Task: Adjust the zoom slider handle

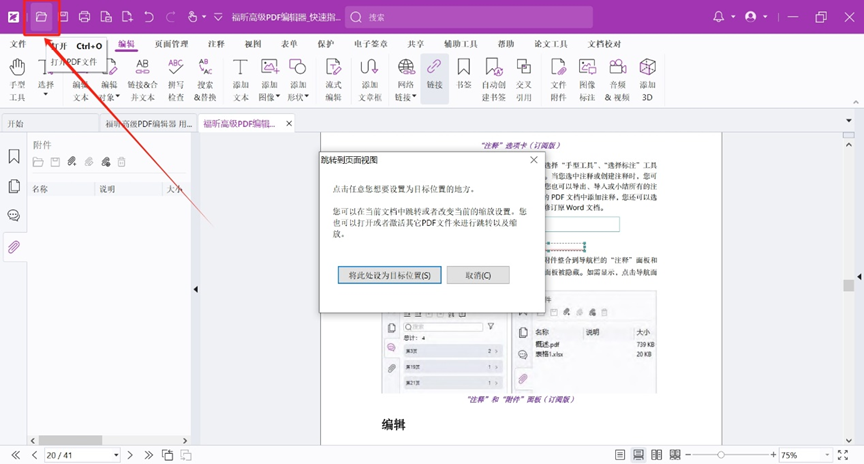Action: (x=721, y=455)
